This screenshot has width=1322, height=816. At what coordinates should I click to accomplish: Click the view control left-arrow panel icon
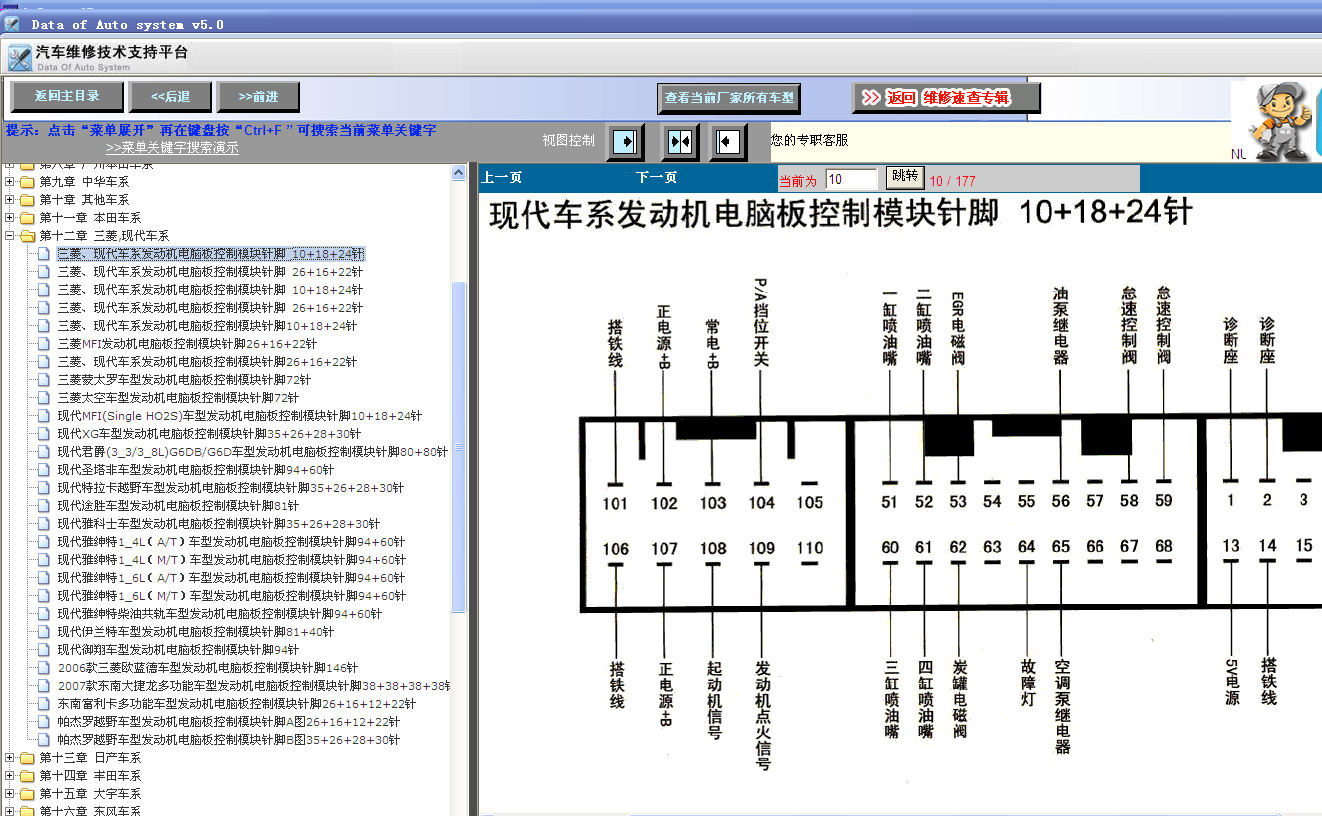click(728, 142)
